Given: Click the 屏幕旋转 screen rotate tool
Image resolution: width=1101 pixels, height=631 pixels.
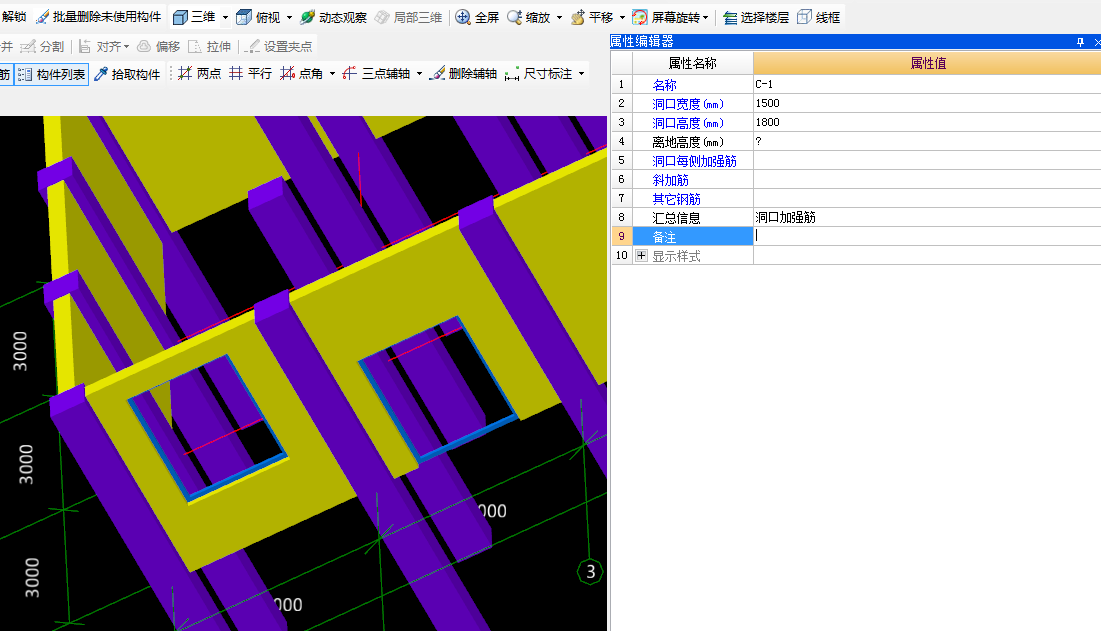Looking at the screenshot, I should pyautogui.click(x=666, y=17).
